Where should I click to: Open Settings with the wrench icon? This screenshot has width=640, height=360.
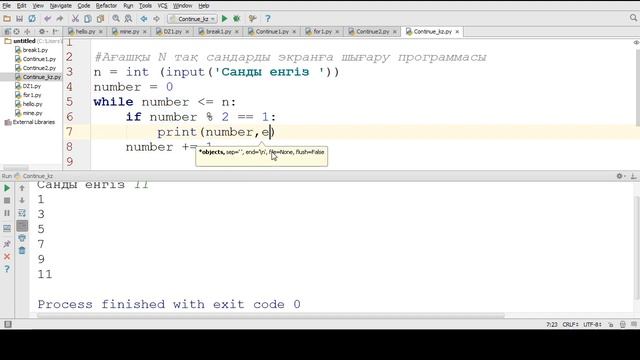253,19
